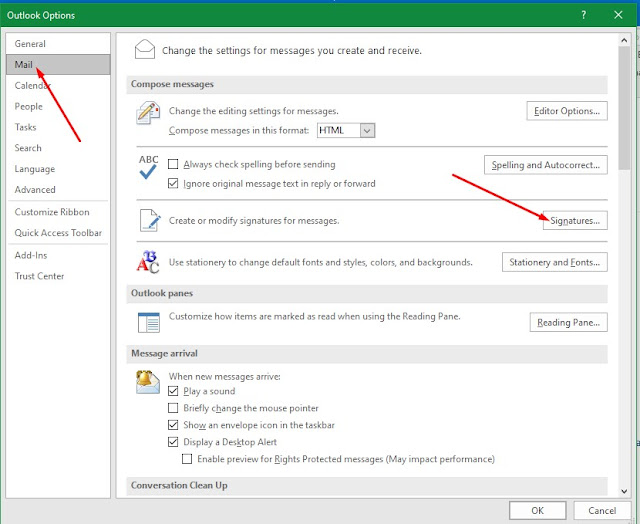Click the Help question mark in title bar

pos(583,15)
